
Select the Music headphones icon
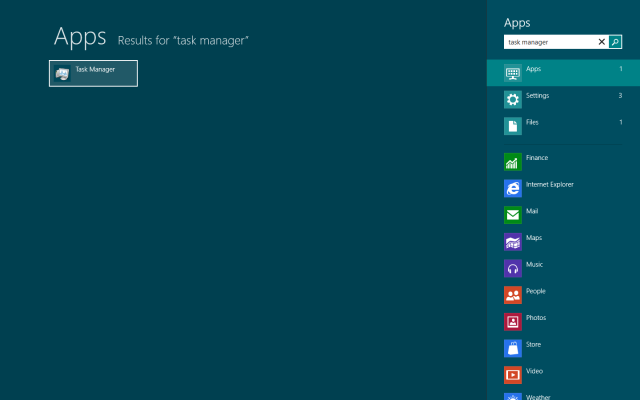pos(513,268)
